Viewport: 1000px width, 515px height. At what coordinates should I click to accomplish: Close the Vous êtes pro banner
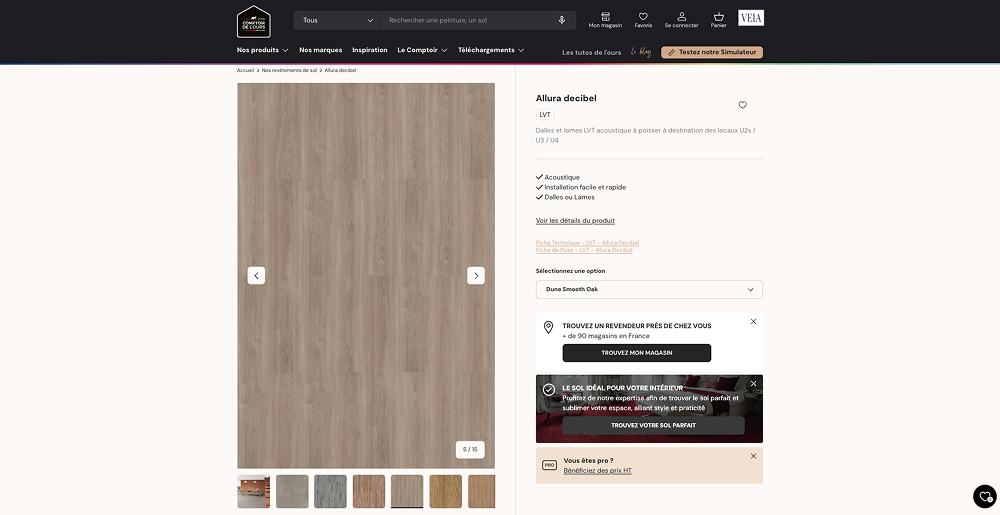[x=753, y=456]
